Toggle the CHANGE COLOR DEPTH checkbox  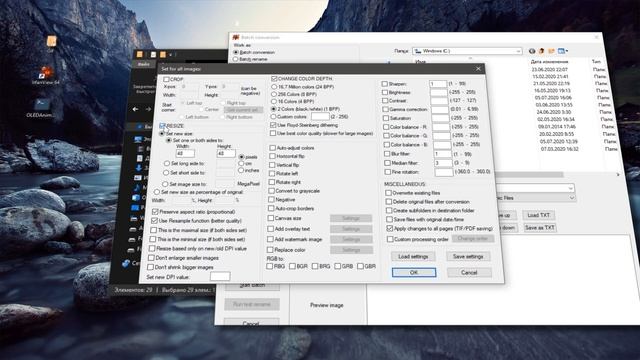[x=274, y=78]
